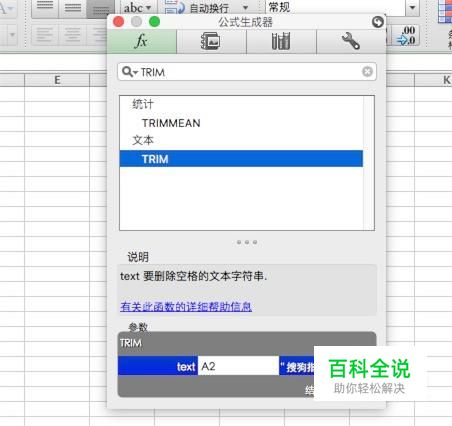
Task: Open the reference tools tab
Action: (x=281, y=42)
